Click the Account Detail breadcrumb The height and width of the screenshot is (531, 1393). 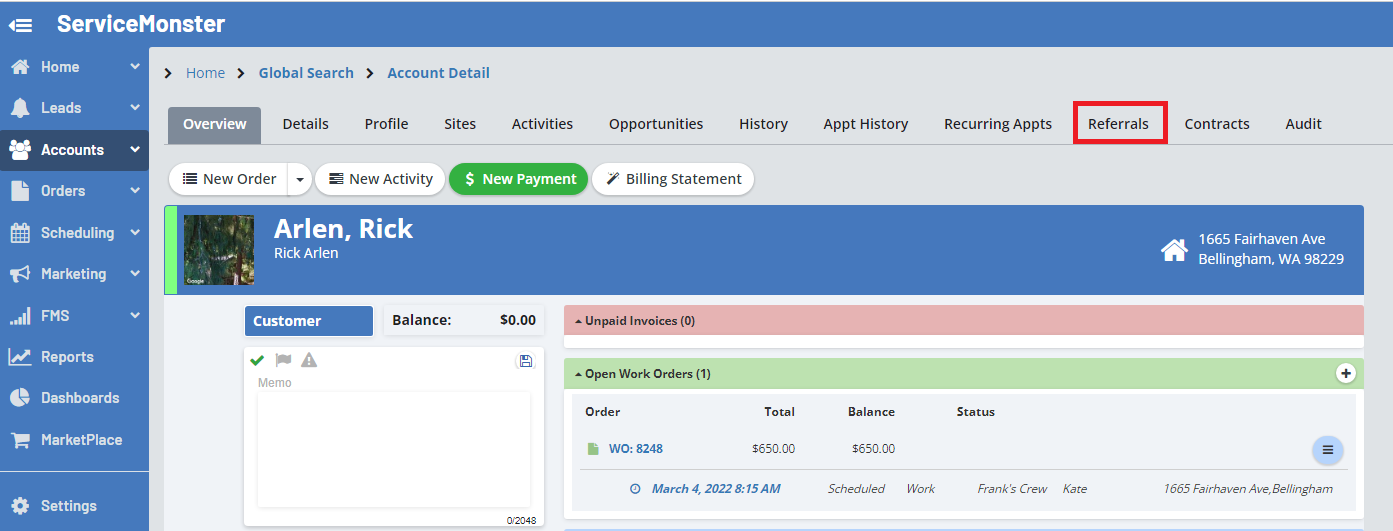pos(438,73)
